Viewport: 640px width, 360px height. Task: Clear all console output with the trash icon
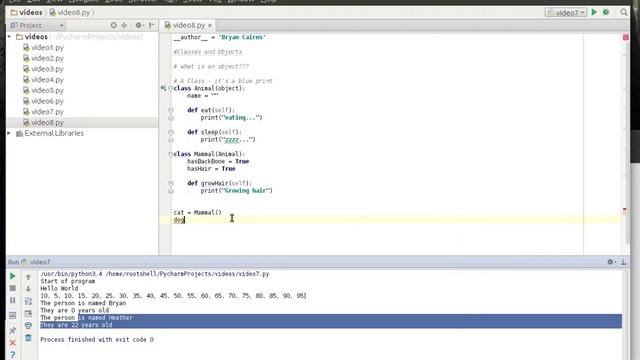point(28,338)
